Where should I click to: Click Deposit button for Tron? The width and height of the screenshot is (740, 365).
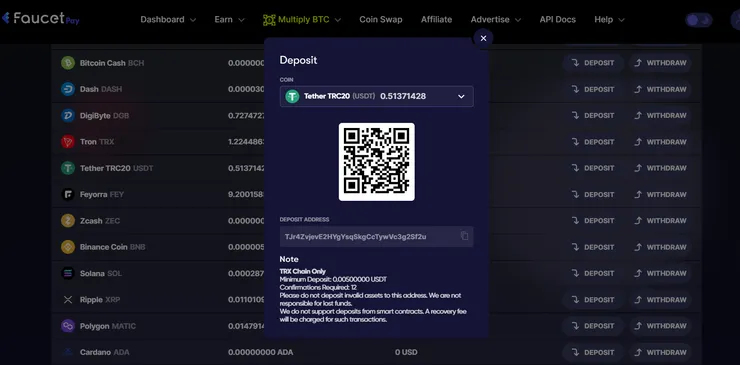pyautogui.click(x=593, y=142)
